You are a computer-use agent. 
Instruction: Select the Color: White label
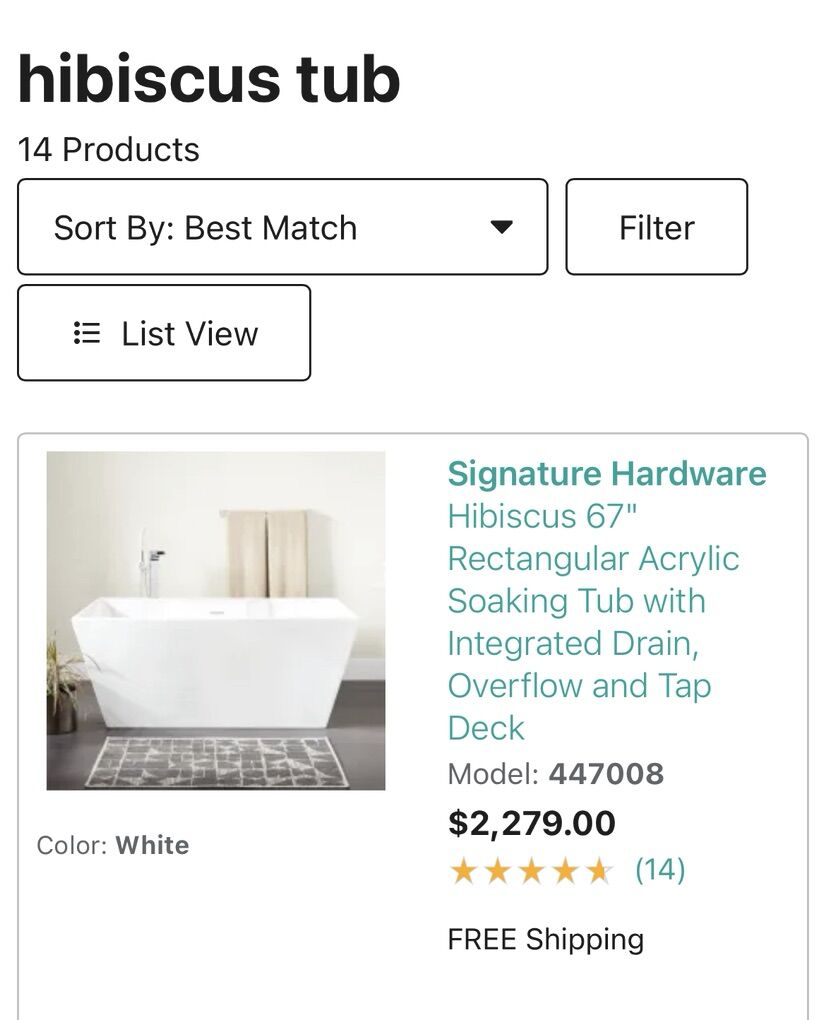[113, 845]
